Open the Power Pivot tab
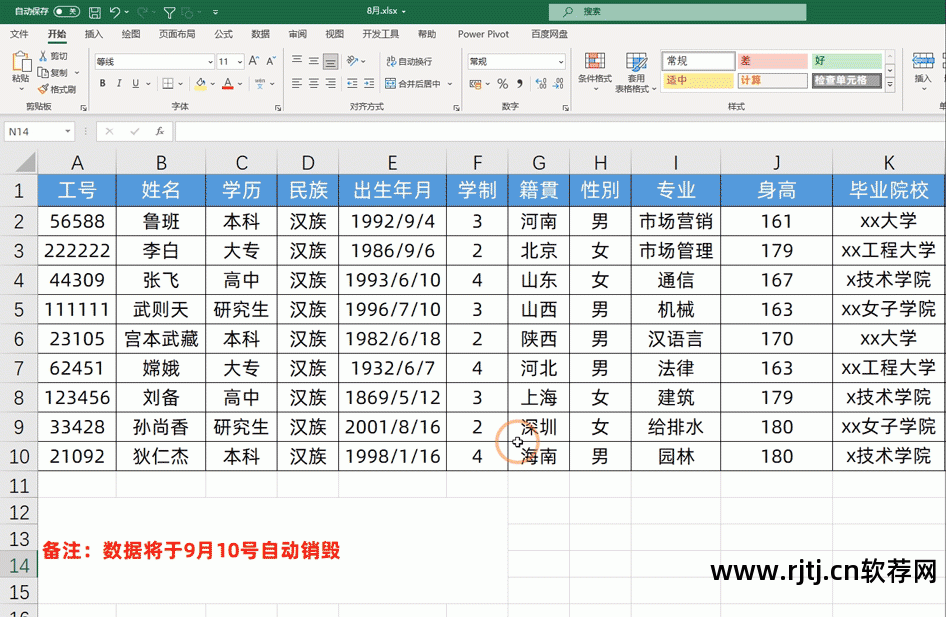The height and width of the screenshot is (617, 946). (x=483, y=33)
